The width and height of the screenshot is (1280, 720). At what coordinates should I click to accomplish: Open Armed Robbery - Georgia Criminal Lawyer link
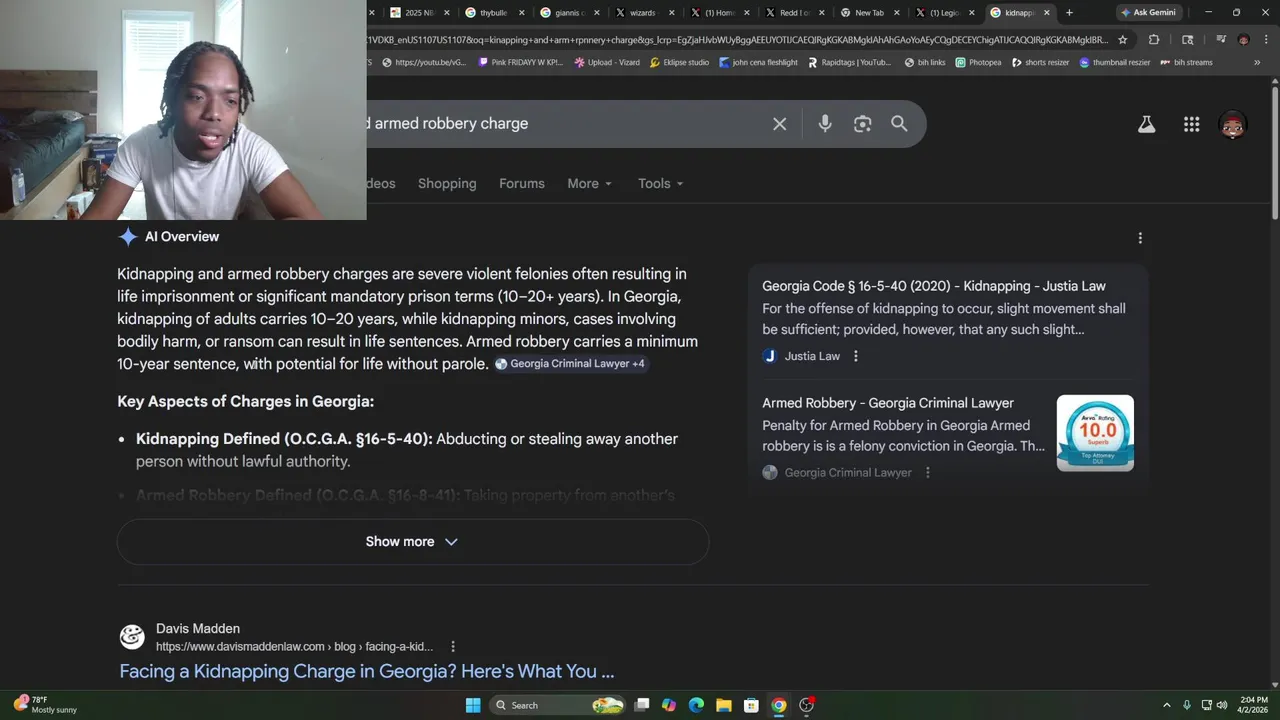coord(888,403)
